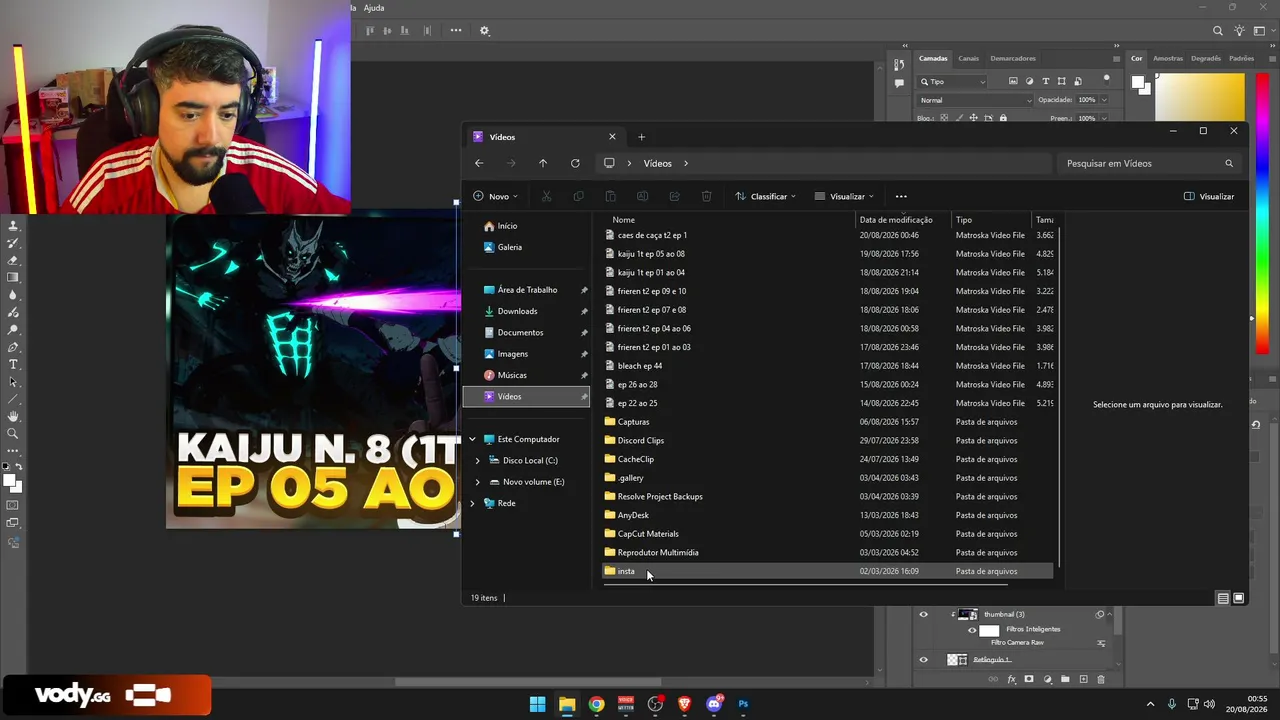
Task: Select the Gradient tool in Photoshop
Action: 13,277
